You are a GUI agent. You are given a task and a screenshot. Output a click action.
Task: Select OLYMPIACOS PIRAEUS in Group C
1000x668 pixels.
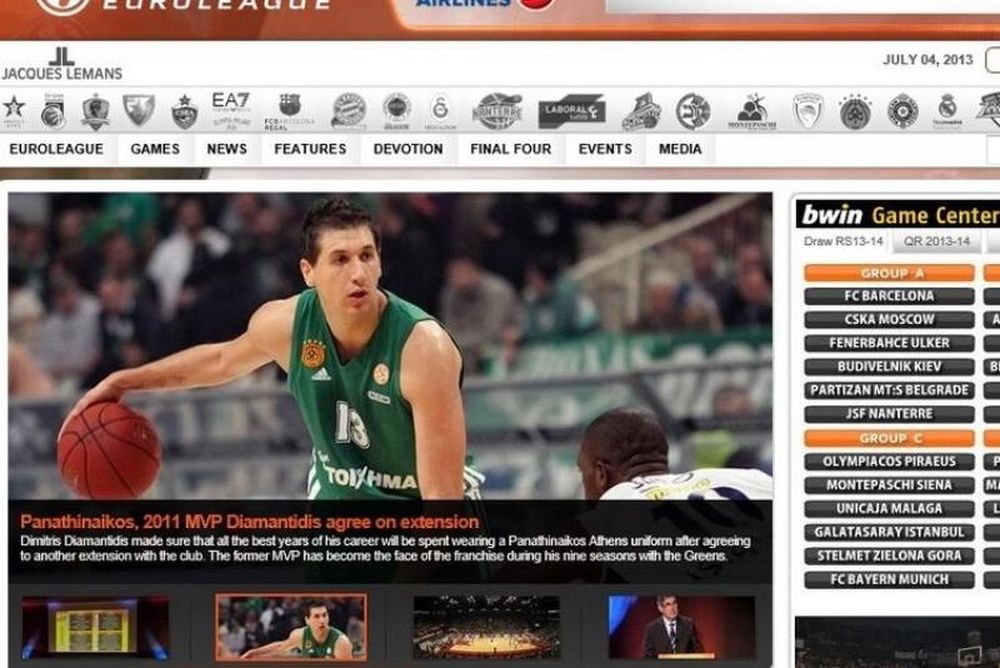(889, 462)
